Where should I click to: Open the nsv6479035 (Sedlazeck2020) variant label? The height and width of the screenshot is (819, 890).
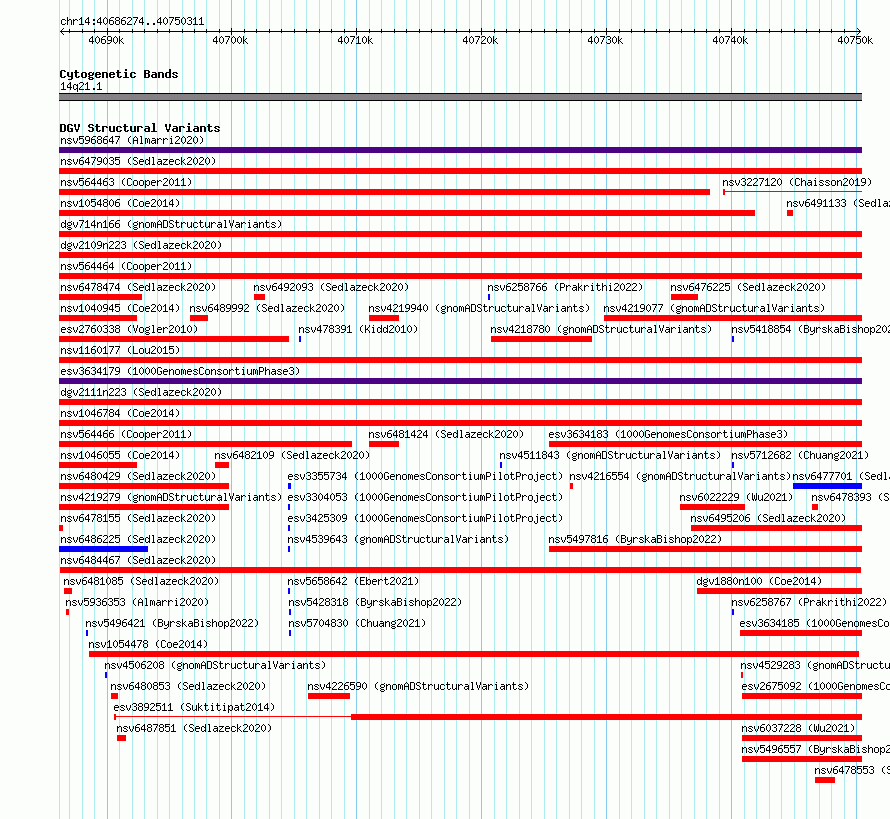click(138, 161)
